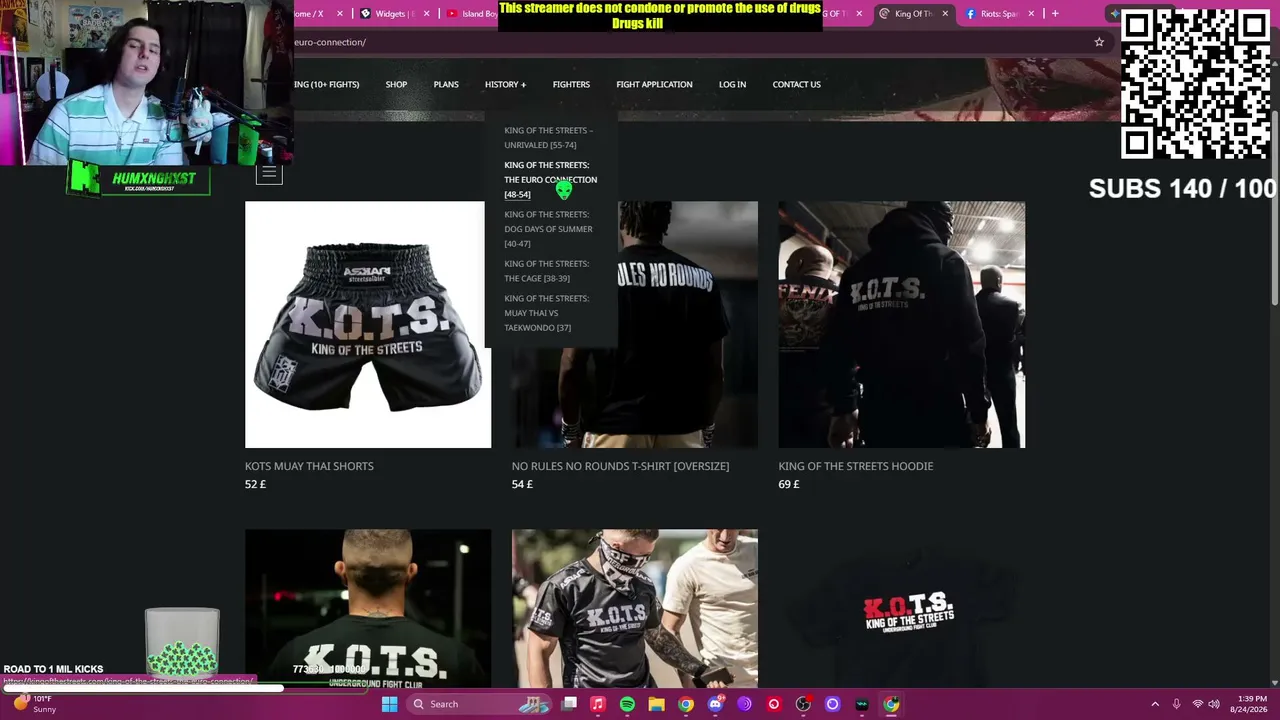1280x720 pixels.
Task: Open the first Chrome taskbar icon
Action: tap(686, 704)
